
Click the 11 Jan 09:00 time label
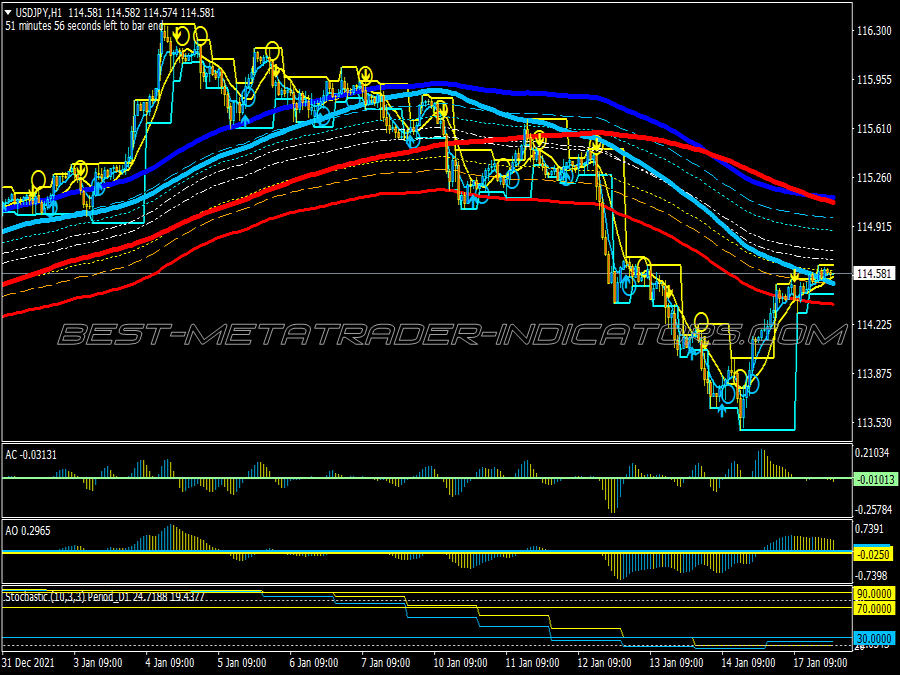point(533,662)
